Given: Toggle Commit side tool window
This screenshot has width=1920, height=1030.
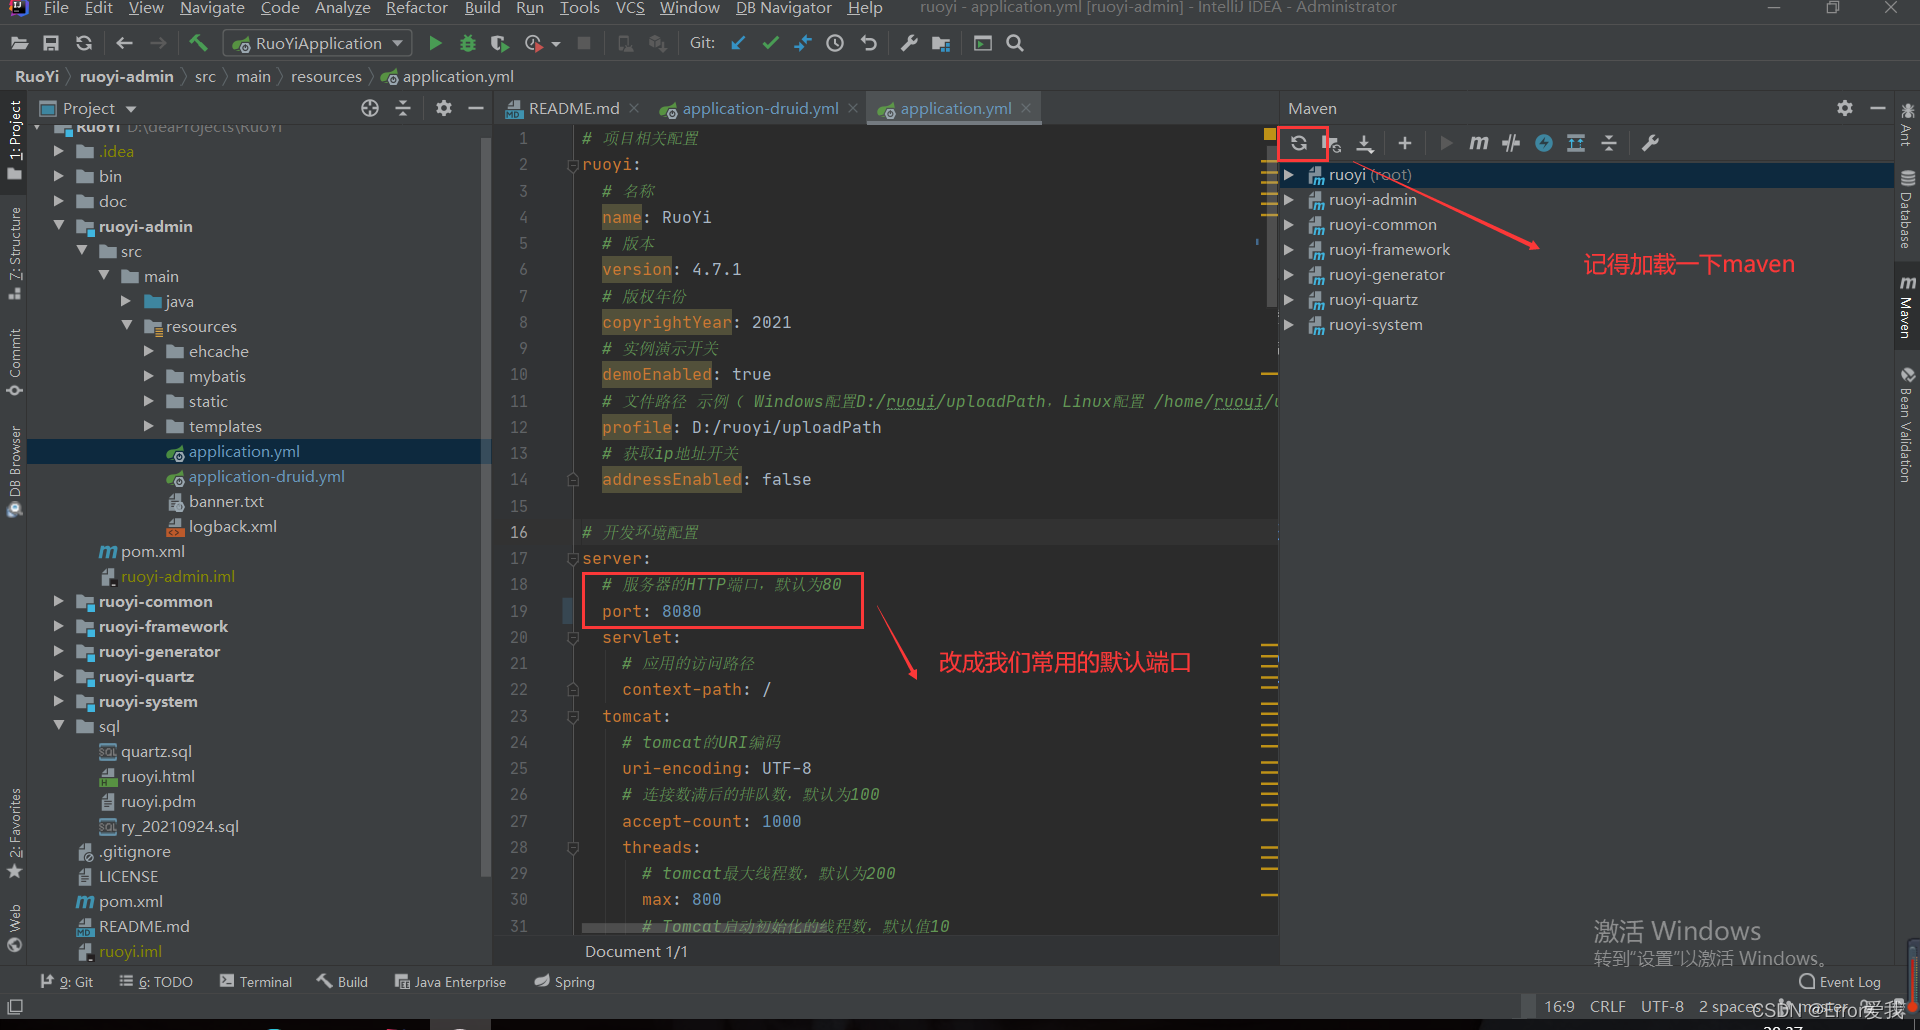Looking at the screenshot, I should (x=14, y=362).
